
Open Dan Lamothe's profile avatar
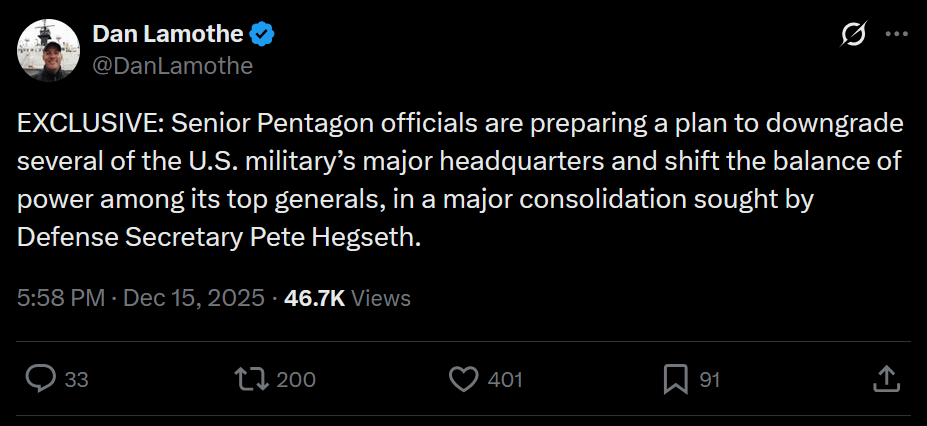48,50
